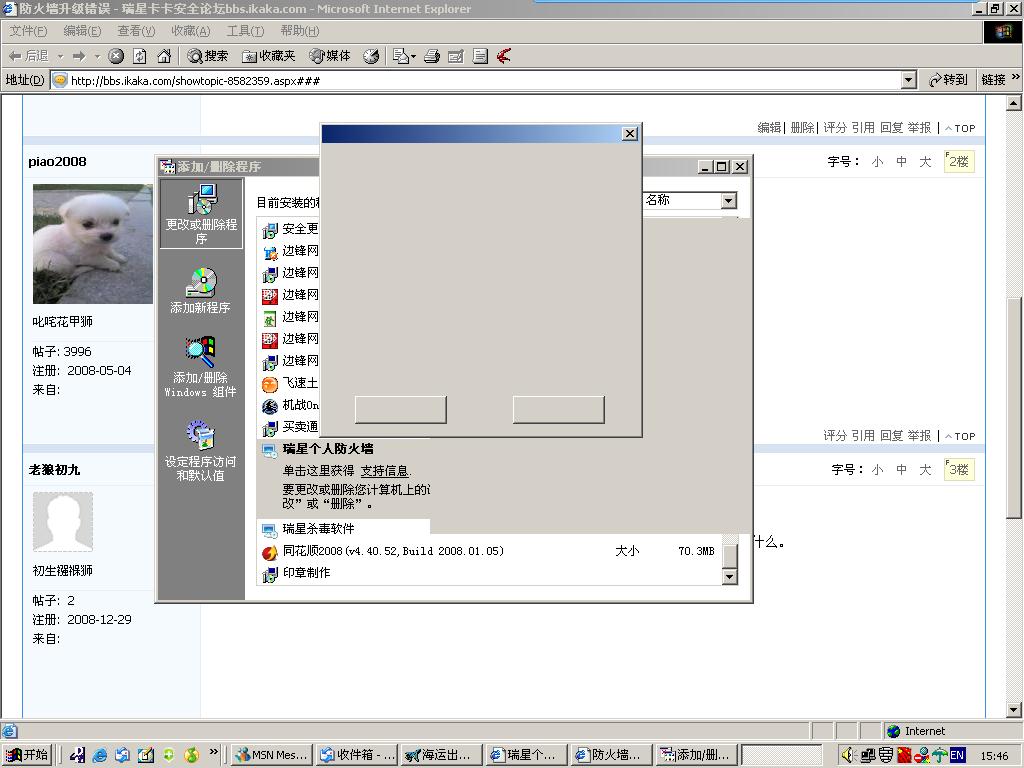1024x768 pixels.
Task: Go to the home page icon
Action: point(164,56)
